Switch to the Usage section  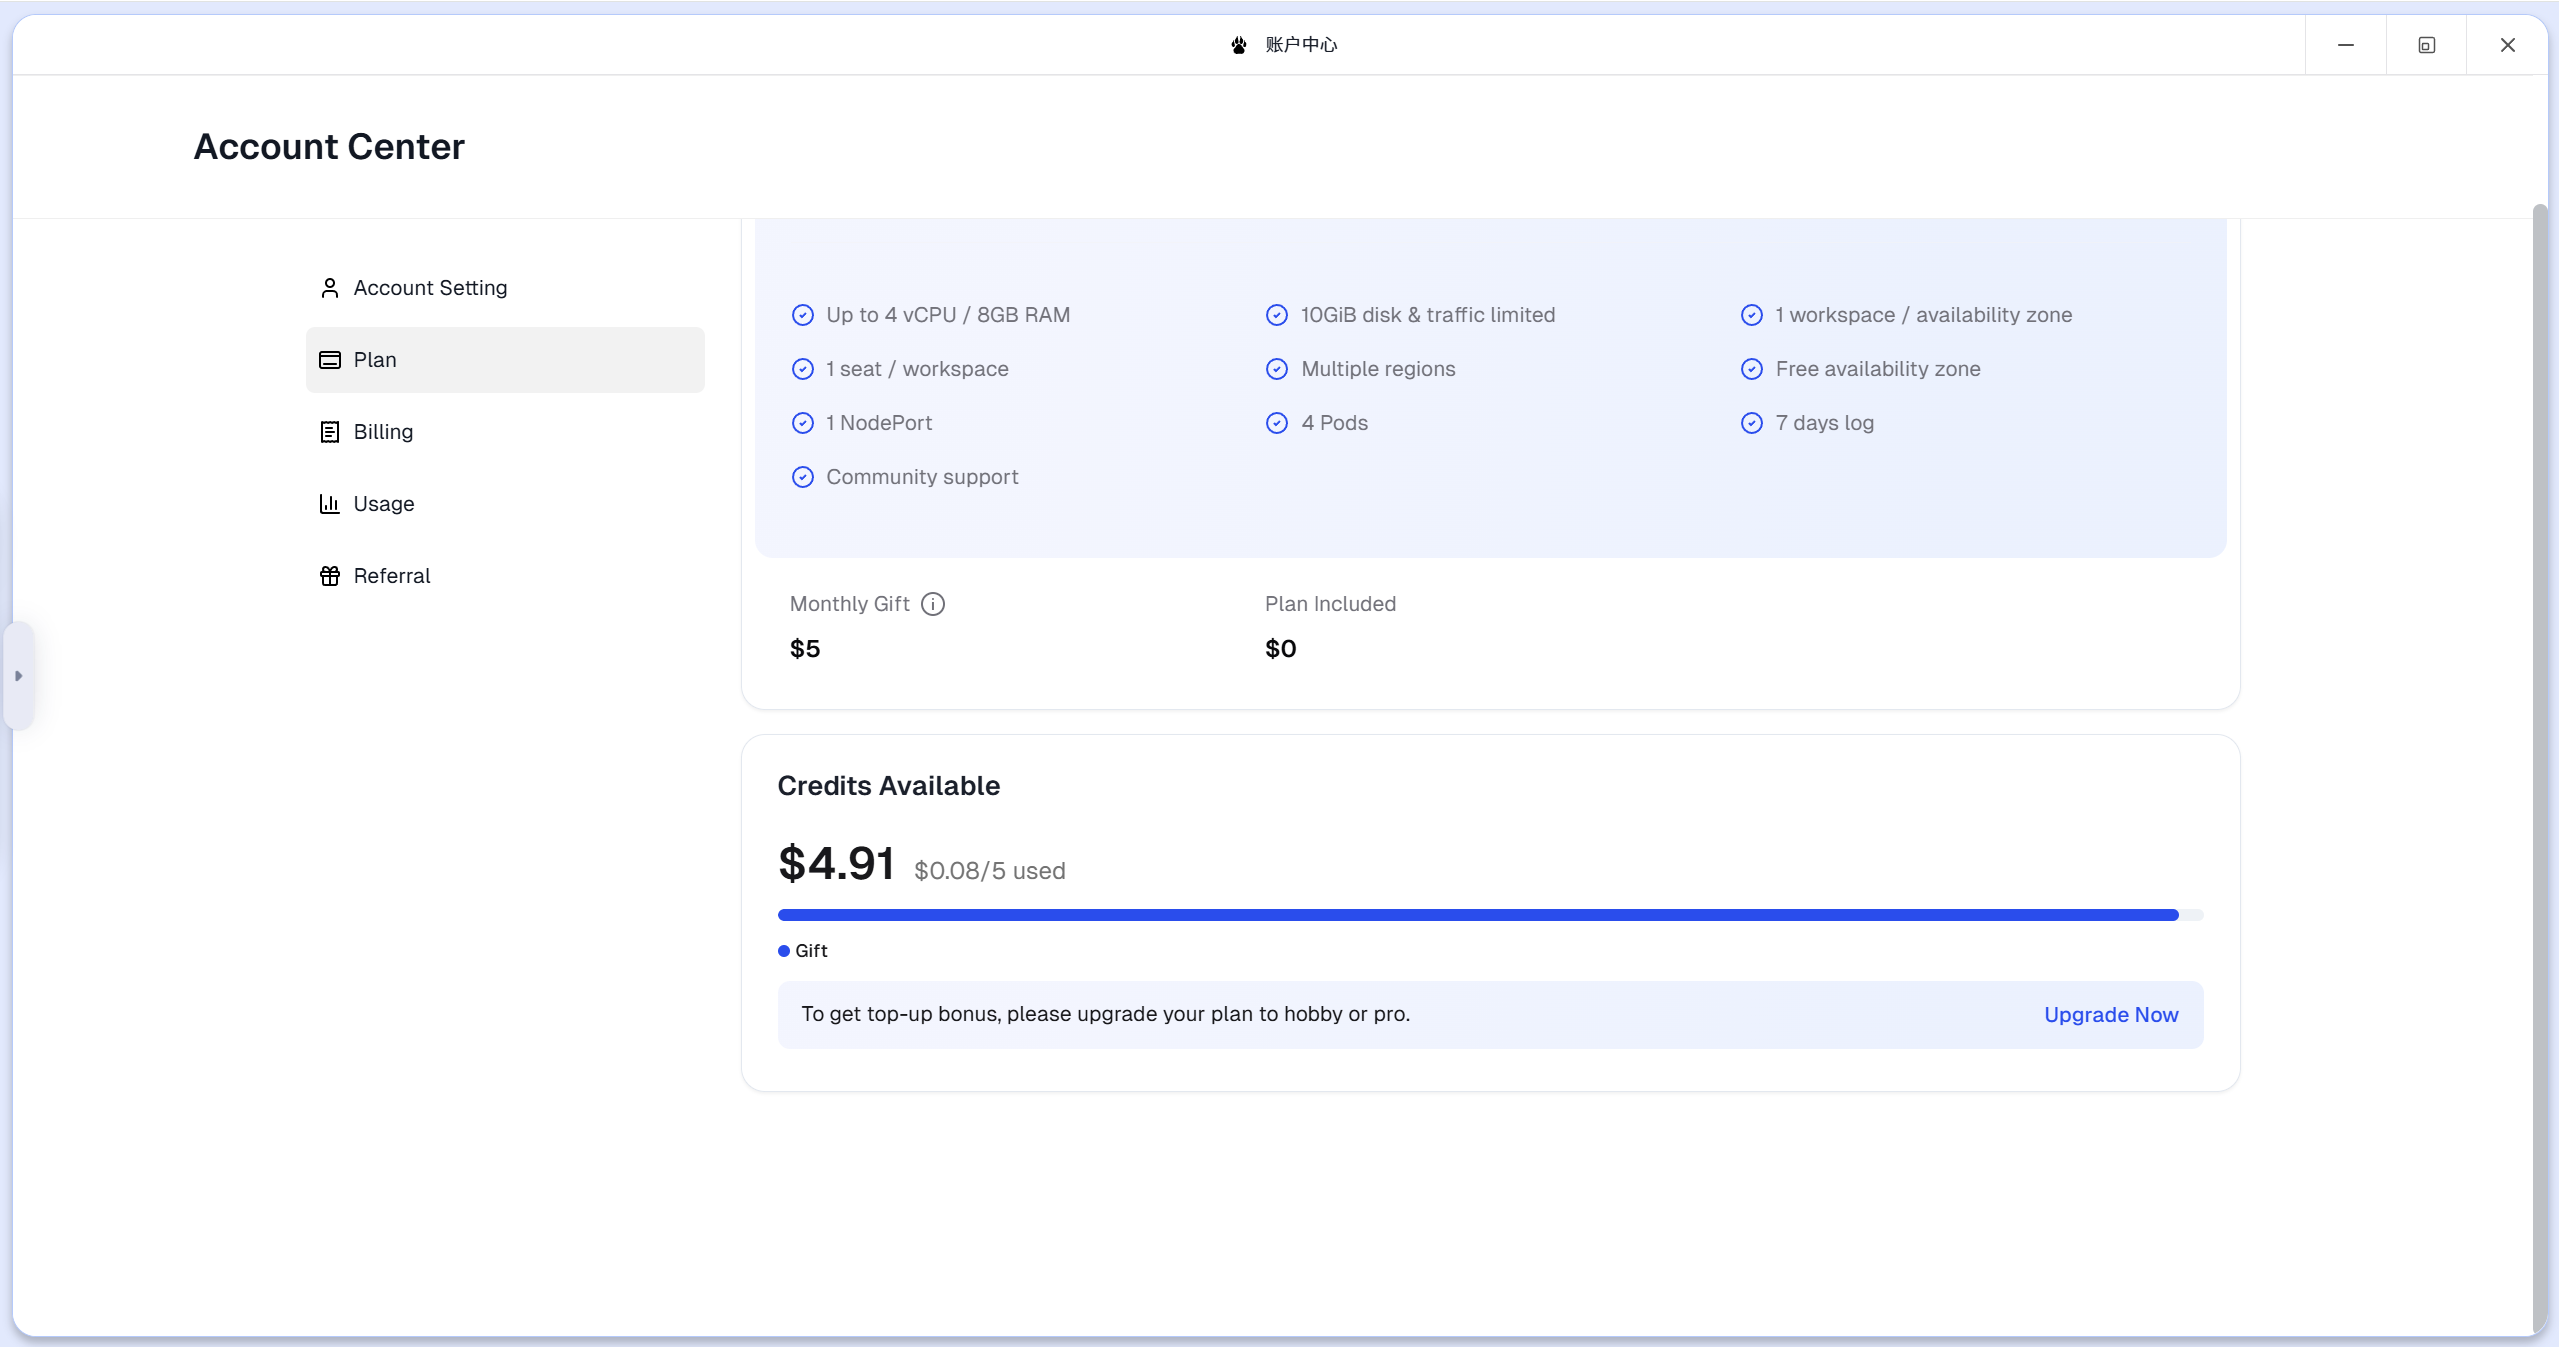coord(383,504)
